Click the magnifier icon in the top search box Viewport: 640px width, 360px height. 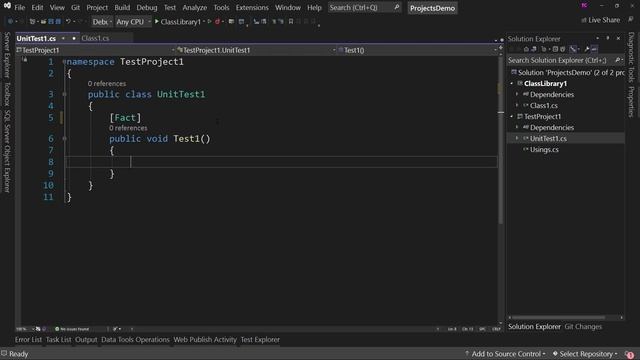pos(396,7)
